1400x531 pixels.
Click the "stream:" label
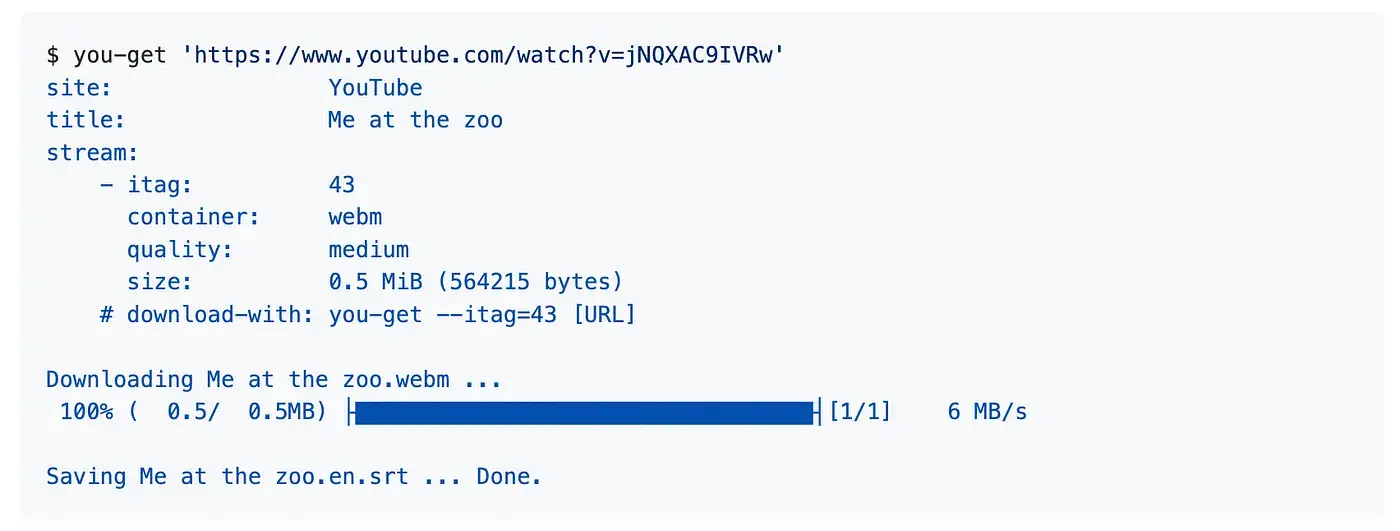click(92, 153)
